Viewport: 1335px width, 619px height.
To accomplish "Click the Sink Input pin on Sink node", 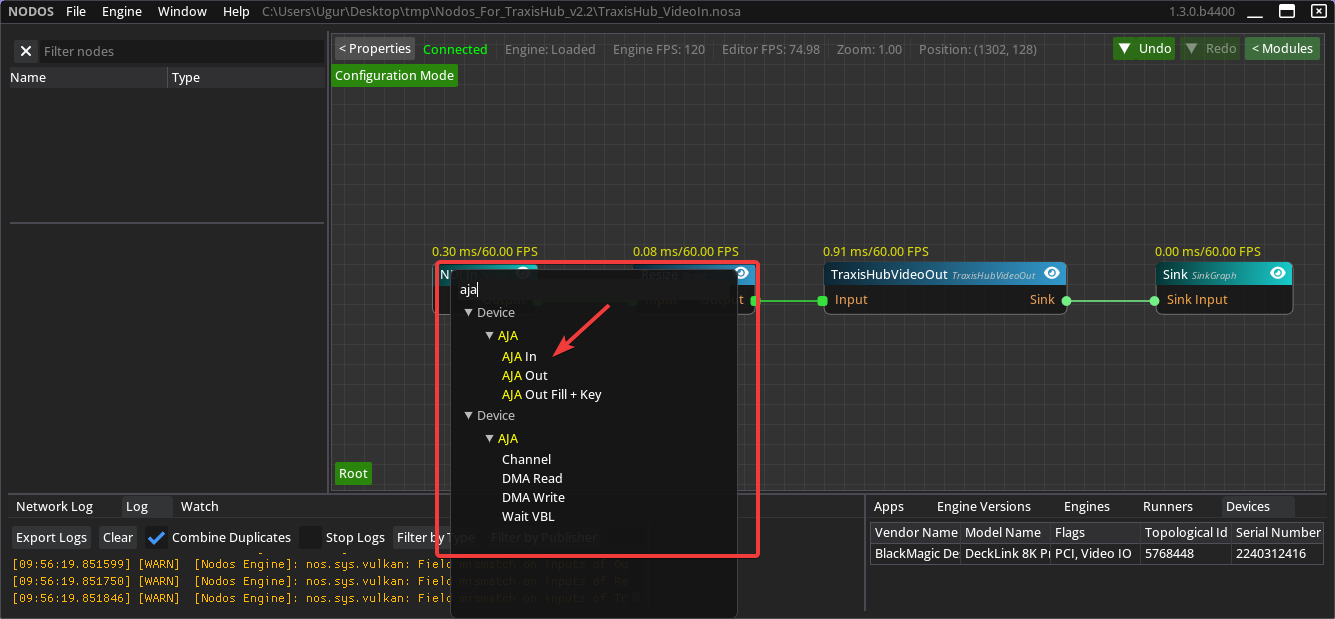I will click(1155, 300).
